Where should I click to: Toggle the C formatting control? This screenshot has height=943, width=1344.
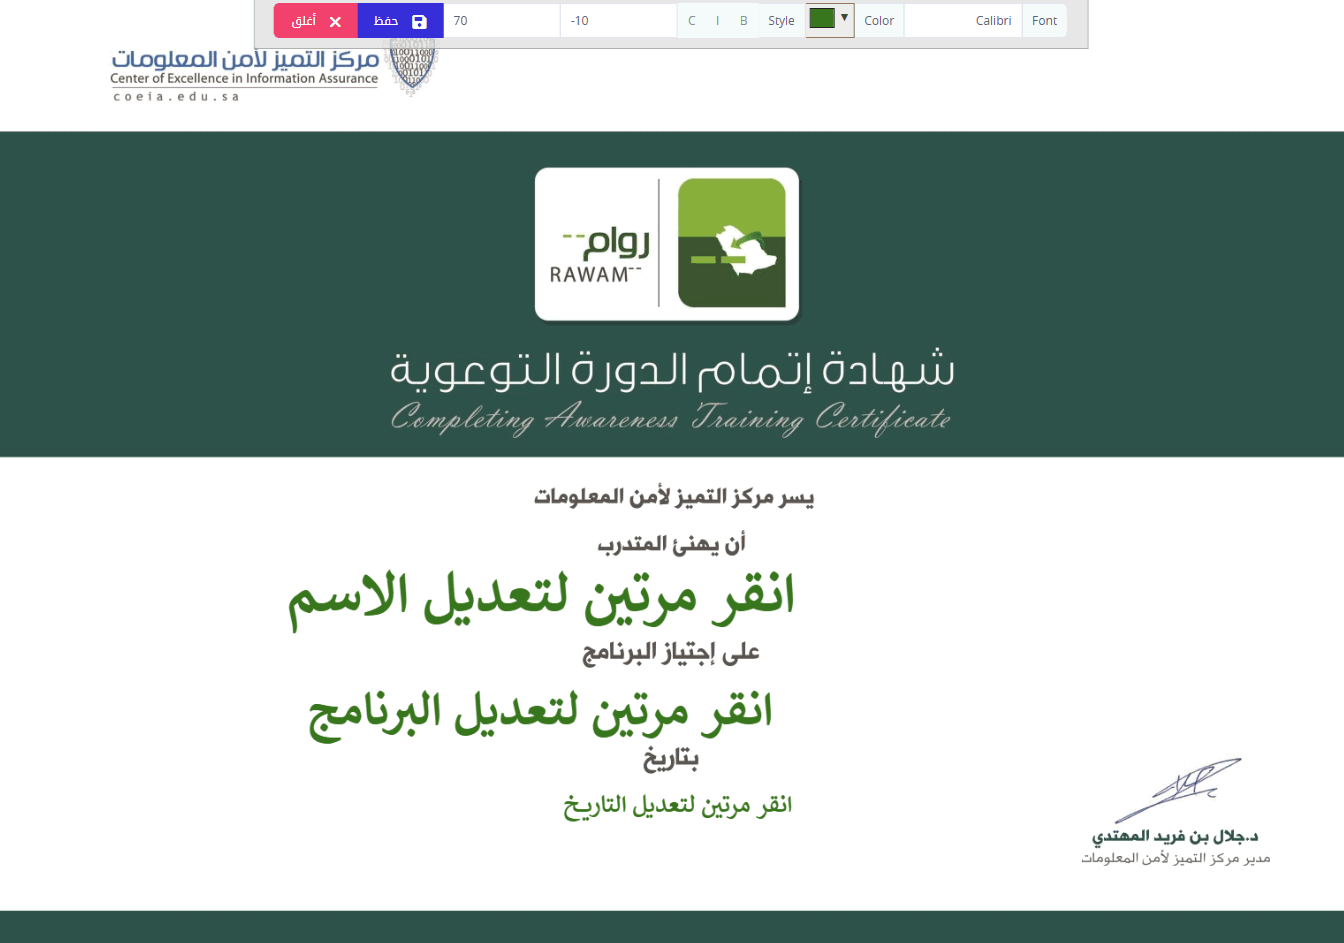pyautogui.click(x=691, y=20)
